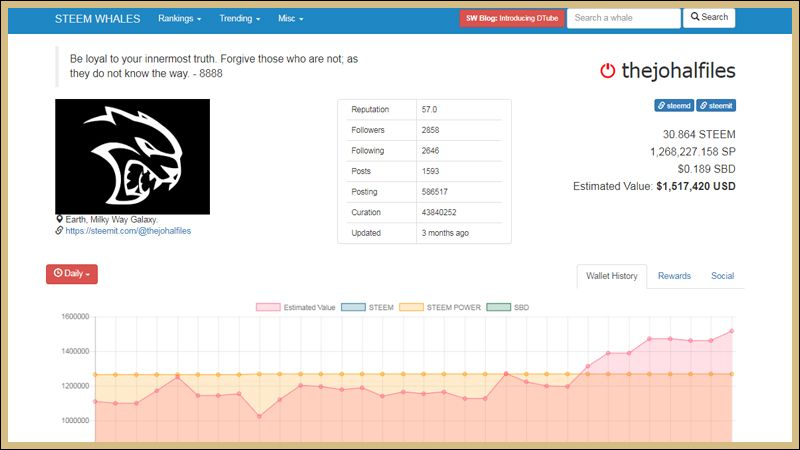Viewport: 800px width, 450px height.
Task: Click the location pin icon near Earth
Action: tap(59, 219)
